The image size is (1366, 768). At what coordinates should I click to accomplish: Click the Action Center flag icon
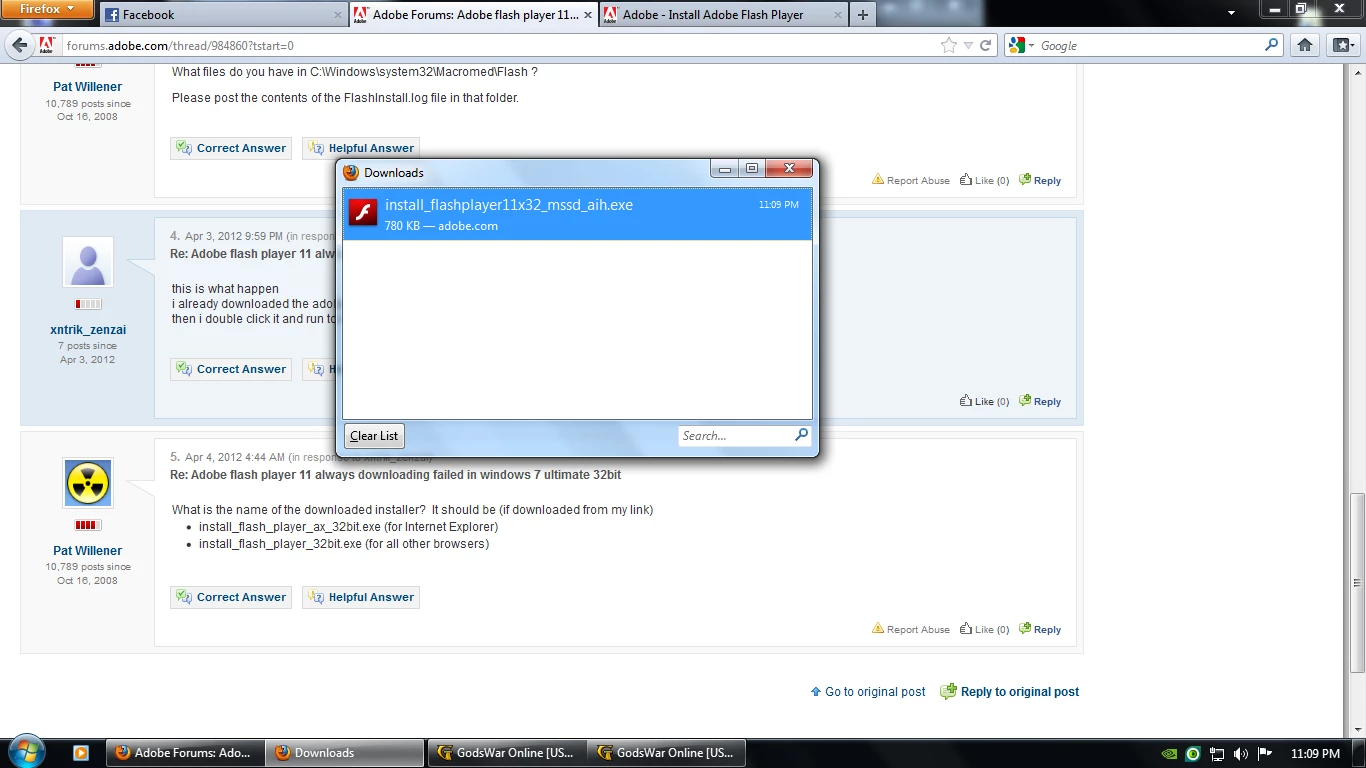(x=1265, y=754)
